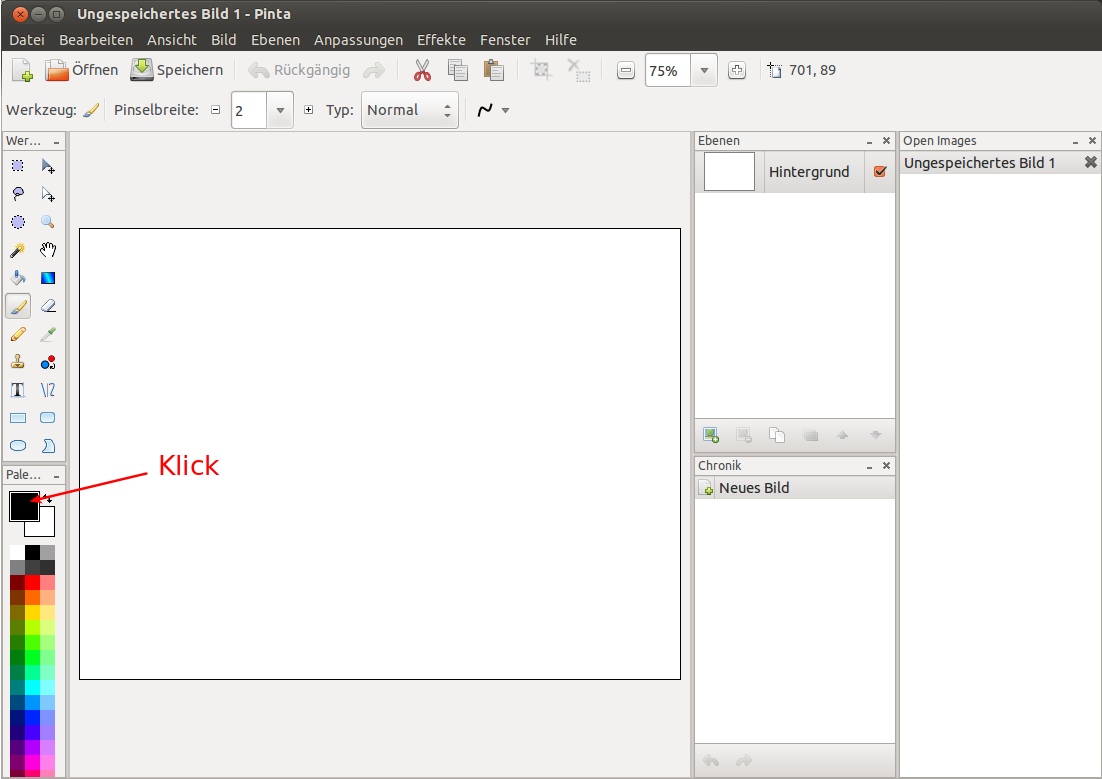Image resolution: width=1102 pixels, height=779 pixels.
Task: Select the Pencil tool
Action: pos(18,334)
